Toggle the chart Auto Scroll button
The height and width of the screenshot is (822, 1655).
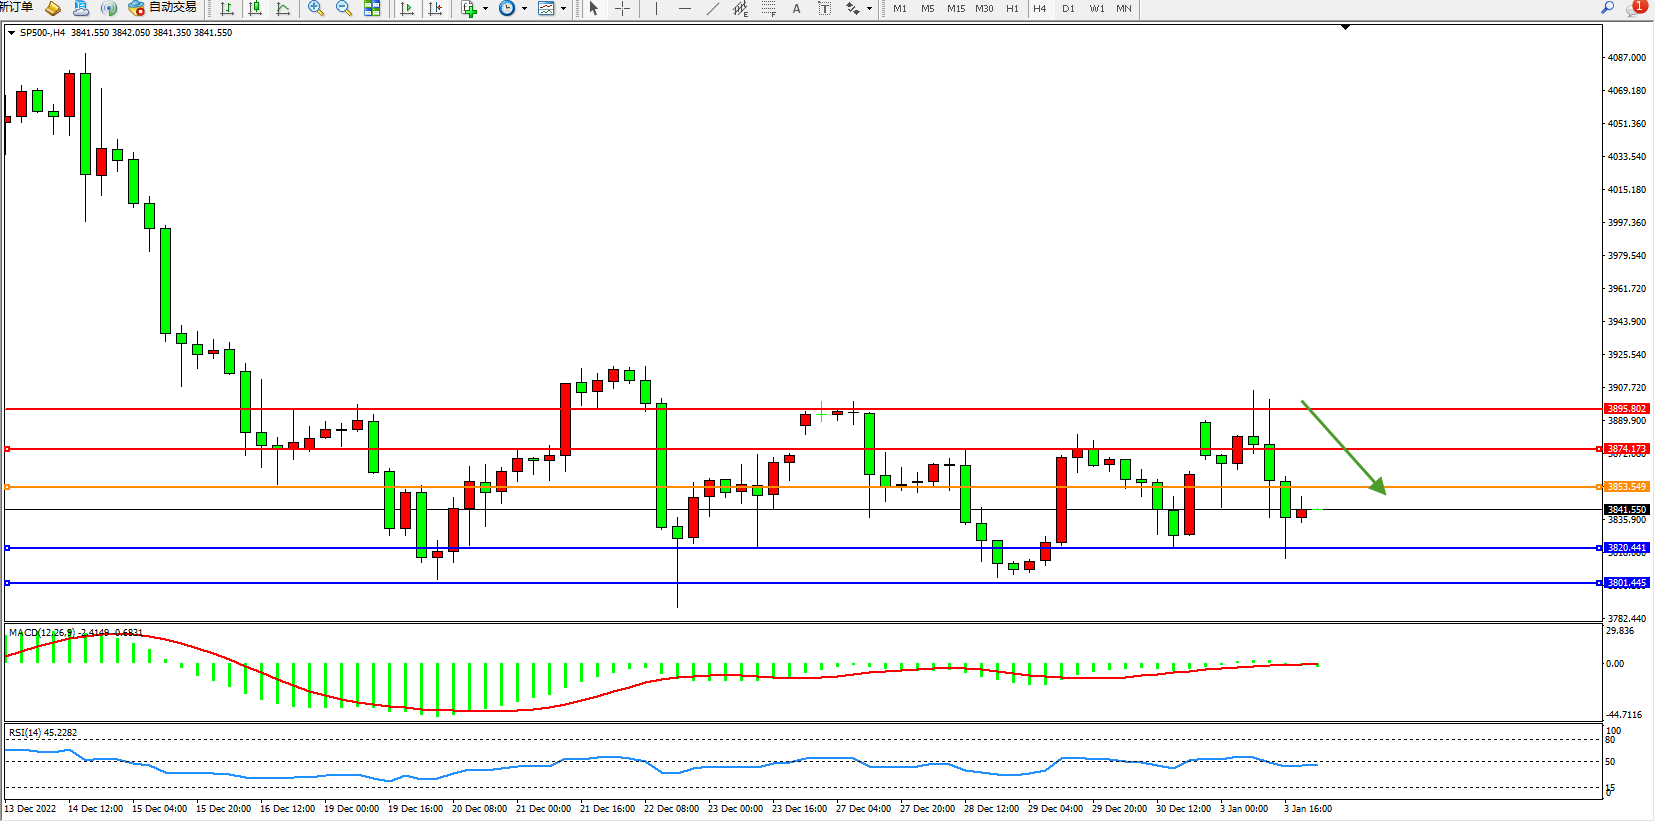click(x=407, y=9)
